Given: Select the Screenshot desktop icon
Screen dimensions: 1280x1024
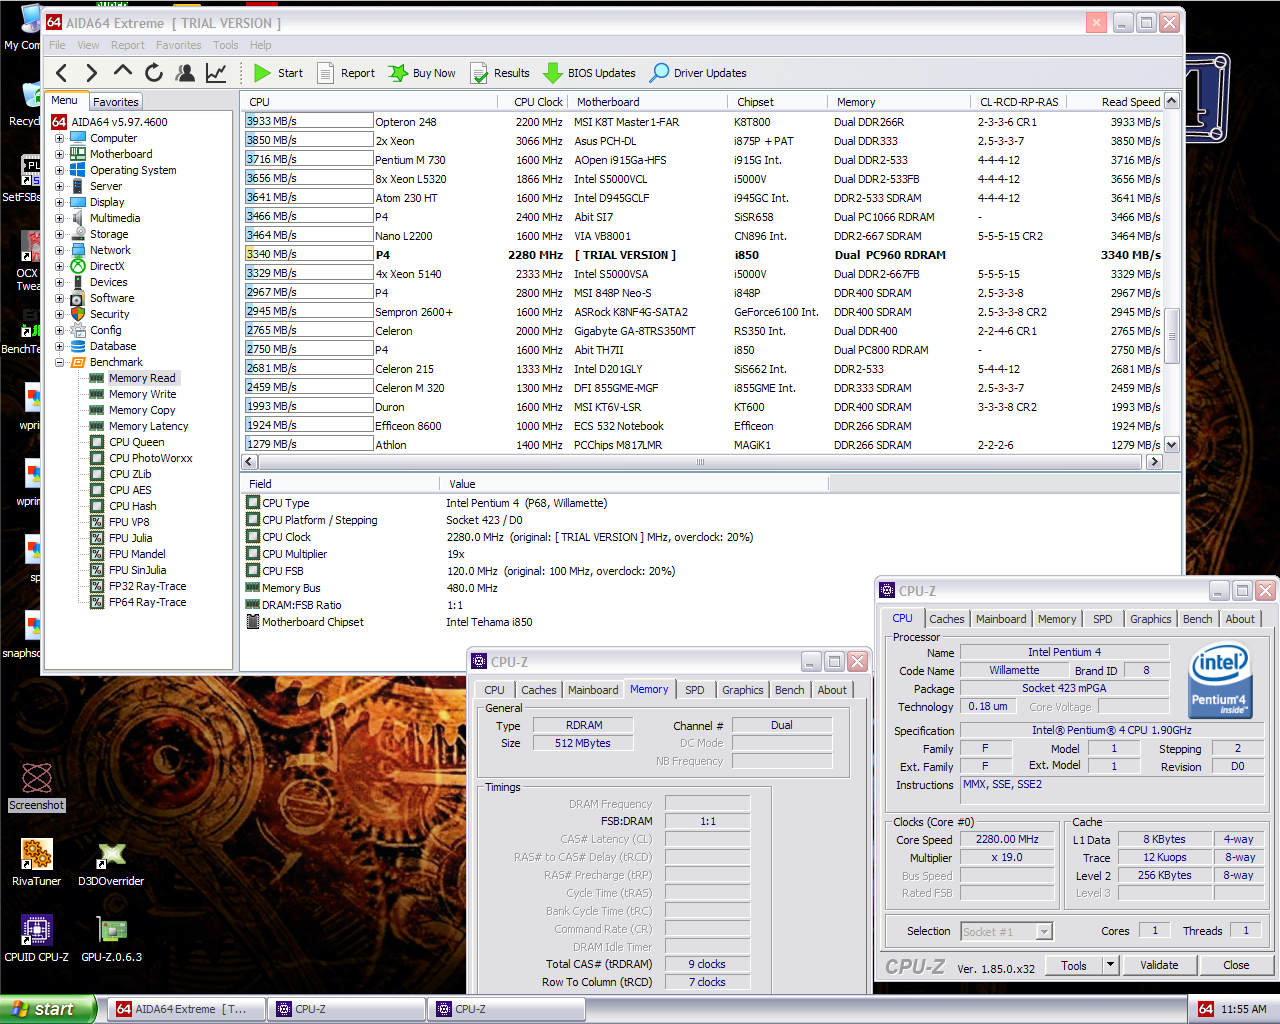Looking at the screenshot, I should pos(37,787).
